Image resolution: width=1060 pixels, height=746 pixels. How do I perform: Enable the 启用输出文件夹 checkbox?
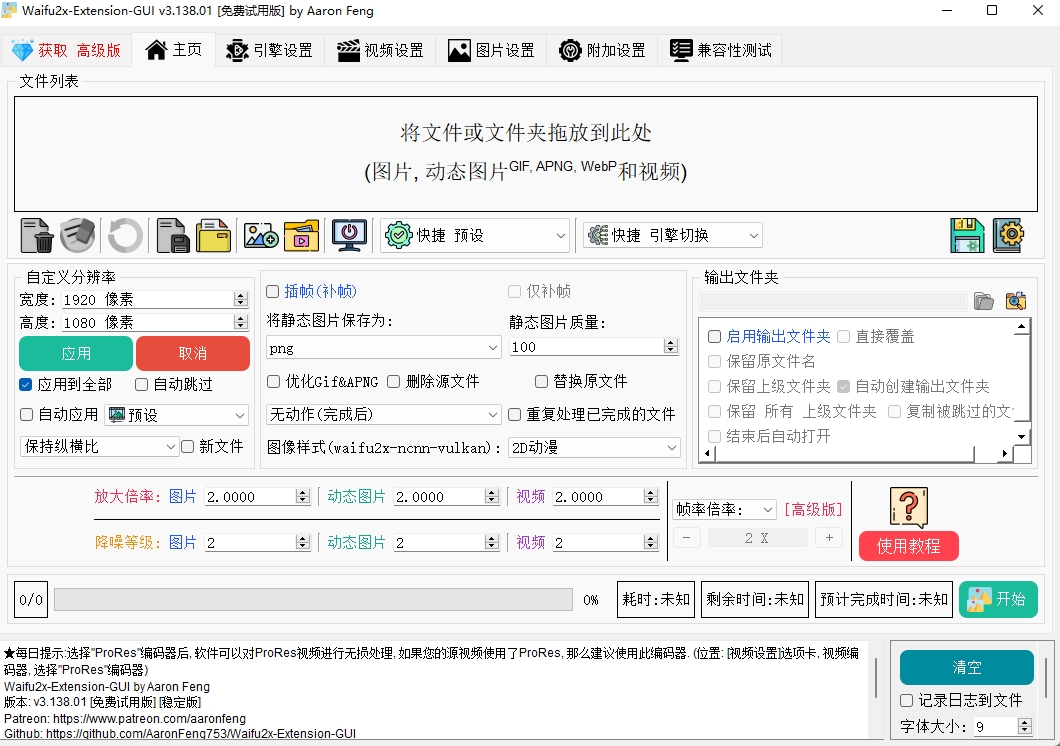(714, 337)
